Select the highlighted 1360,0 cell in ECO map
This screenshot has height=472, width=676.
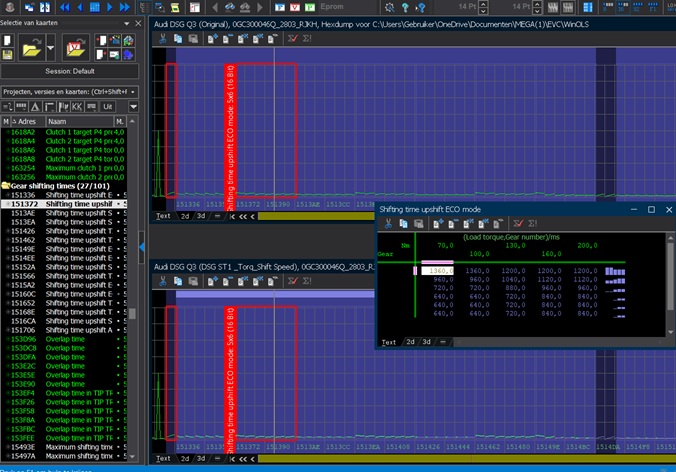437,271
